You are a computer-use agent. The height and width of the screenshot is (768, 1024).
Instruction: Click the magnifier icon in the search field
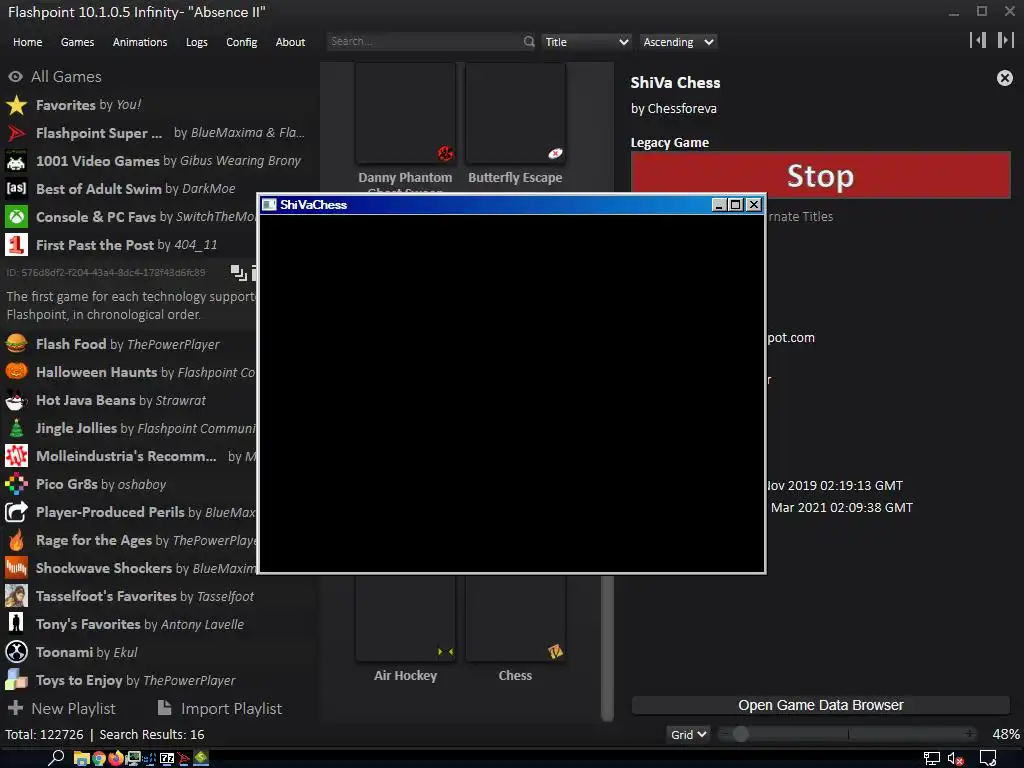tap(529, 42)
